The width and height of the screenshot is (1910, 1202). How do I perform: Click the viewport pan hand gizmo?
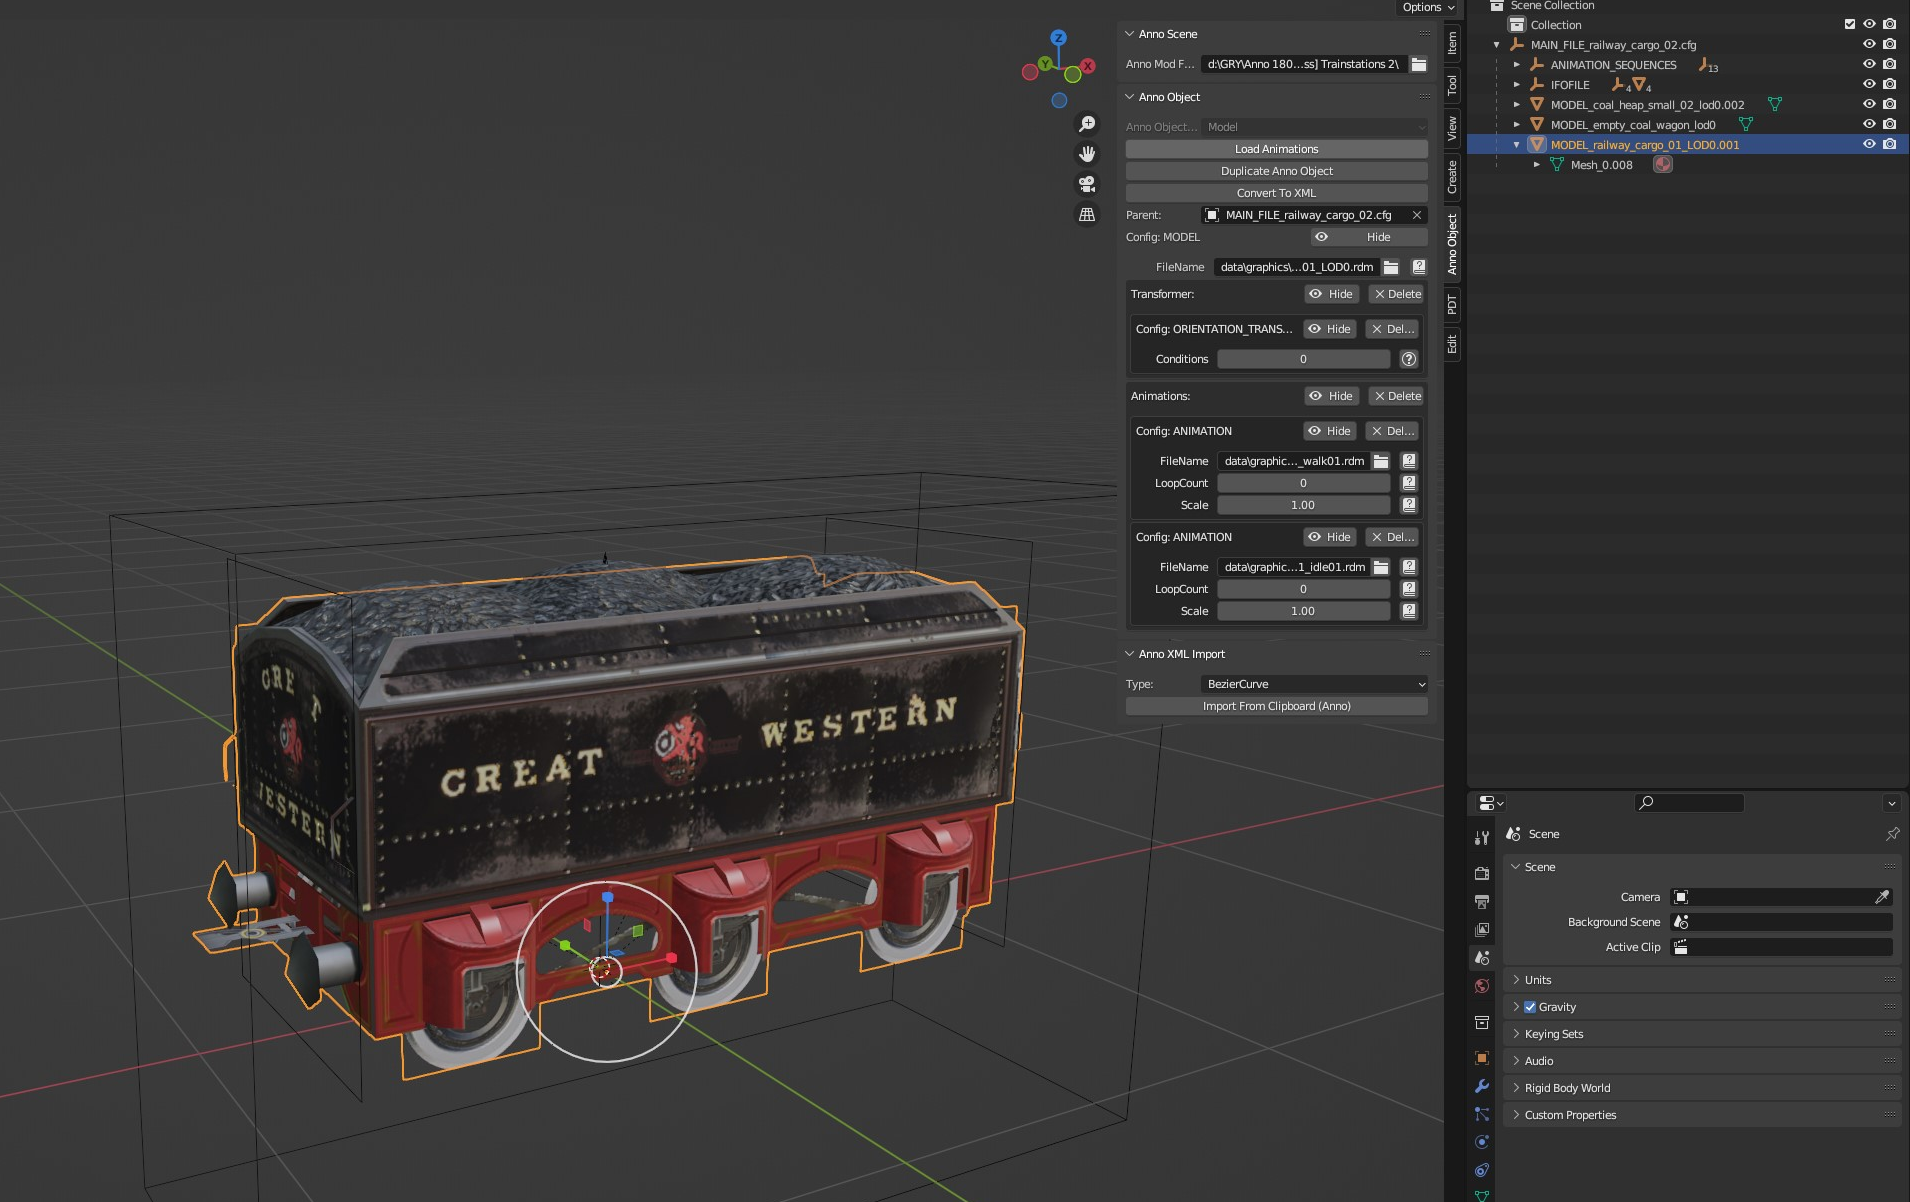[1087, 154]
